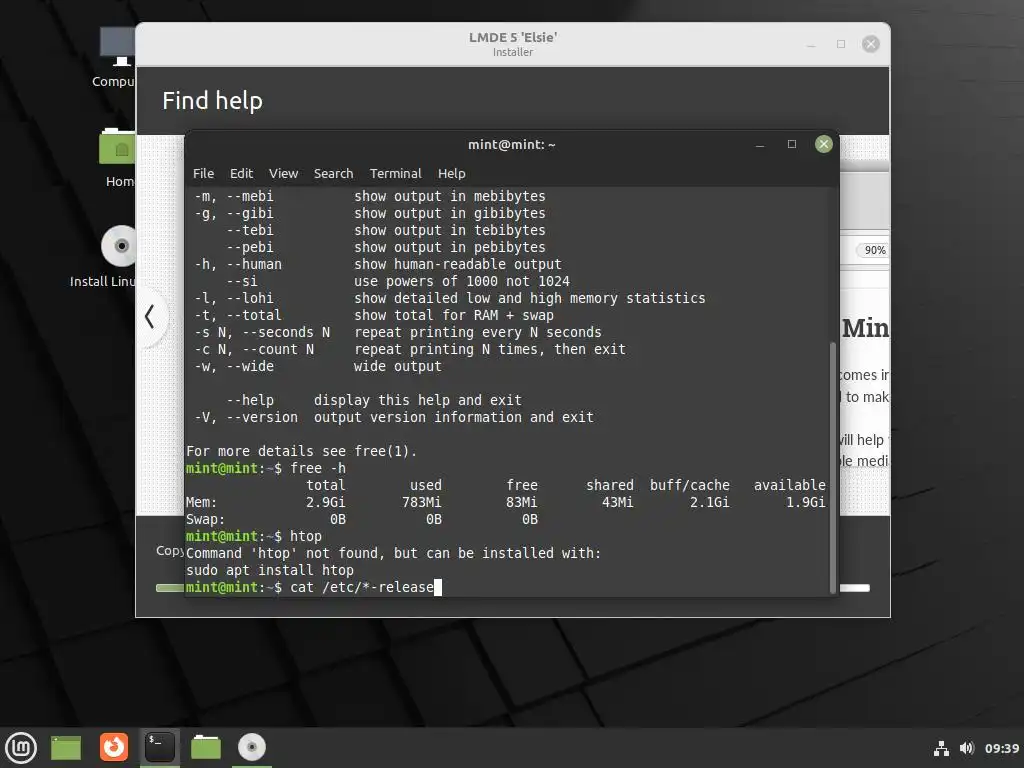
Task: Click the '--human' option line
Action: [x=377, y=264]
